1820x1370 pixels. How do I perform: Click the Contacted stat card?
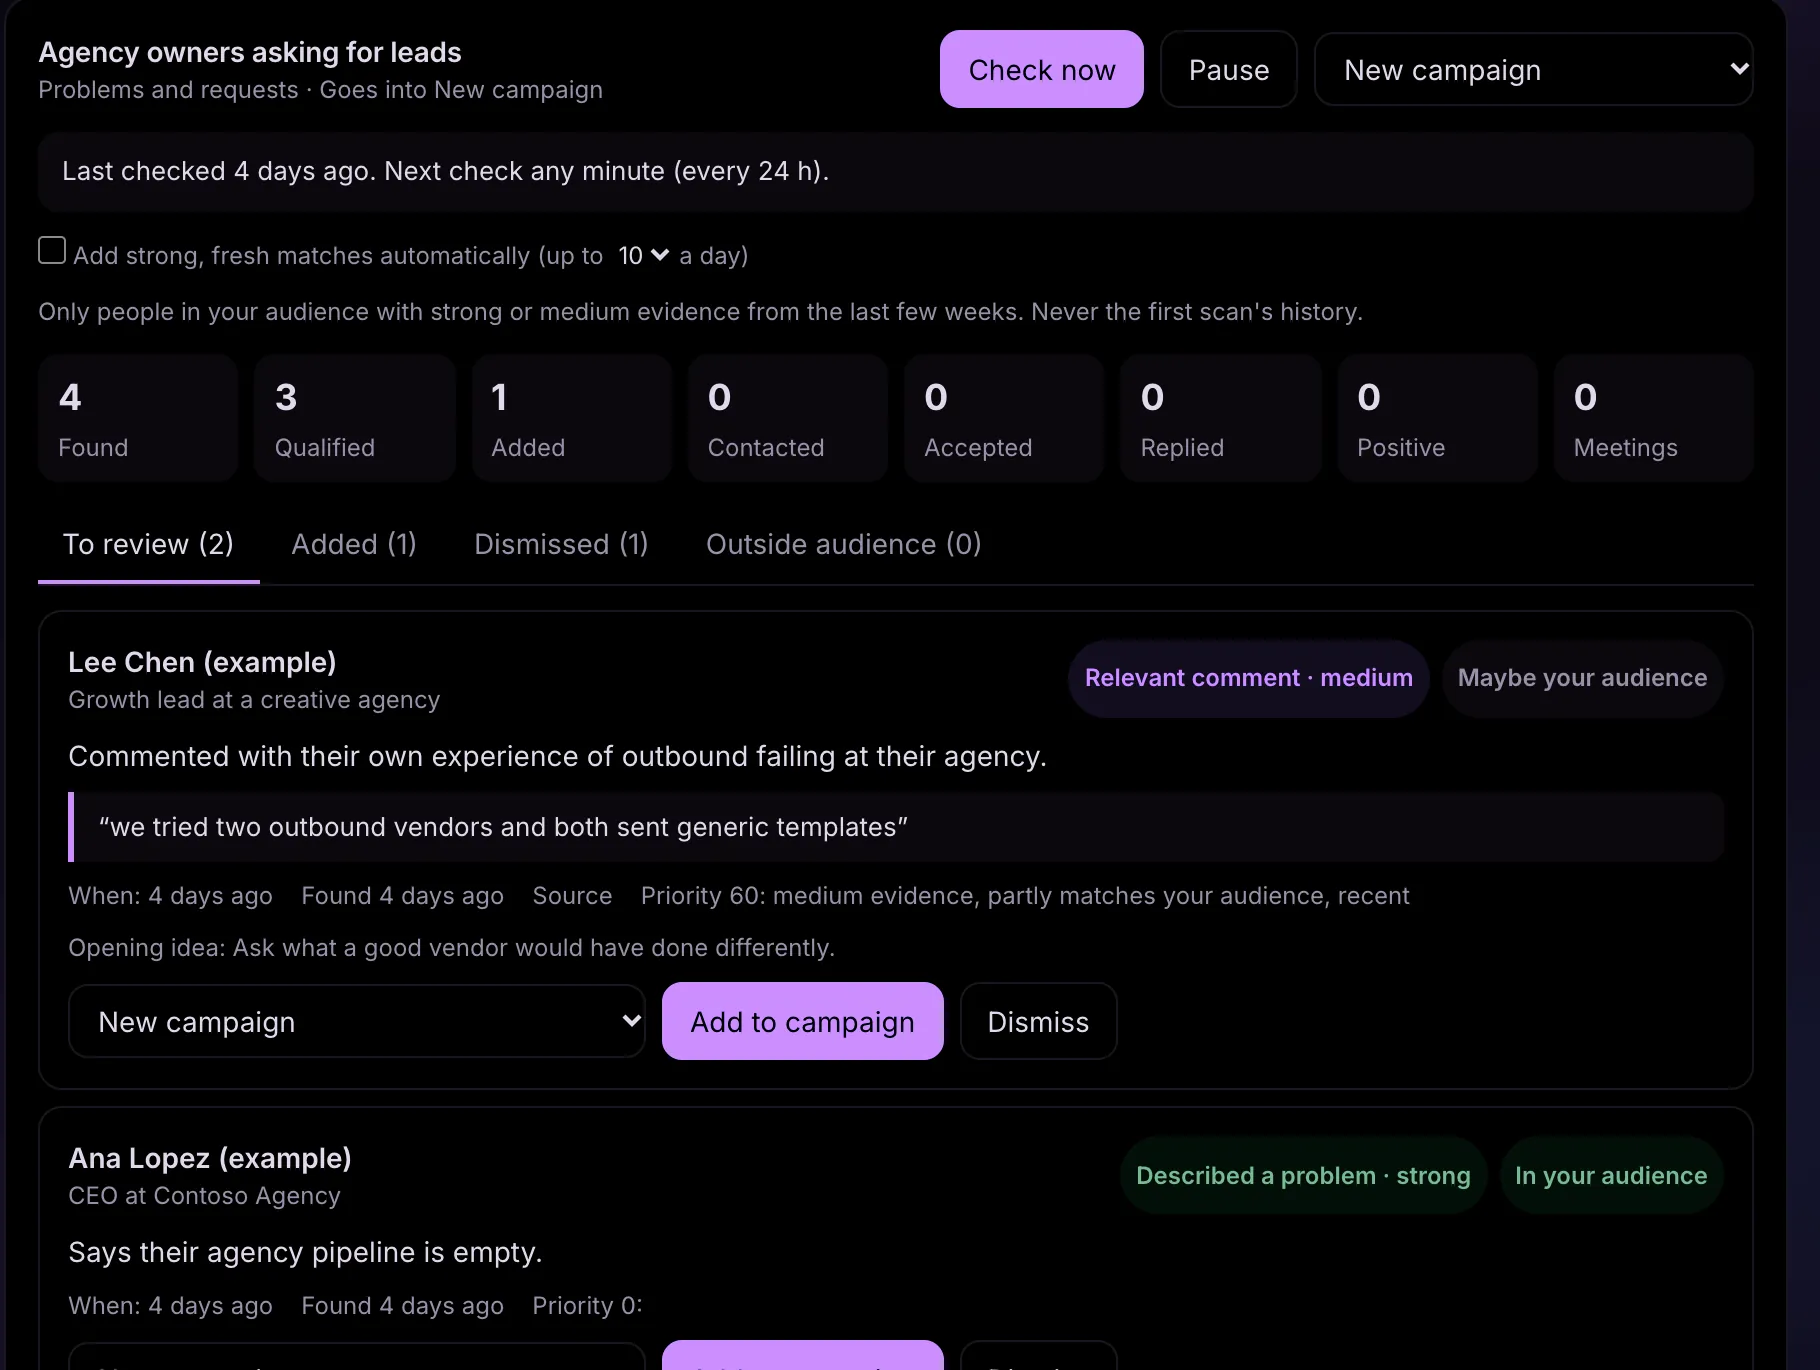(x=788, y=418)
